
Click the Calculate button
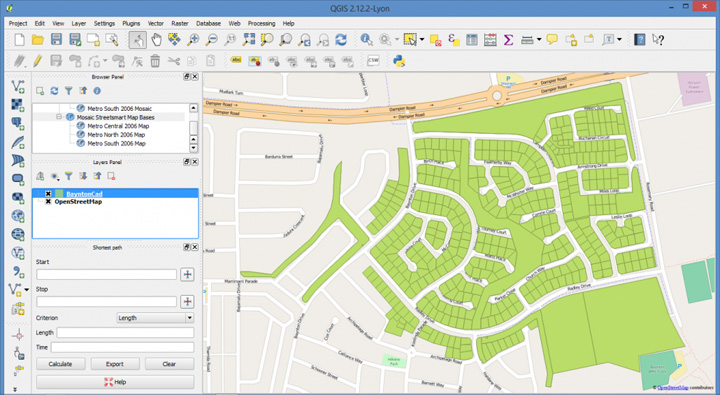pos(61,364)
